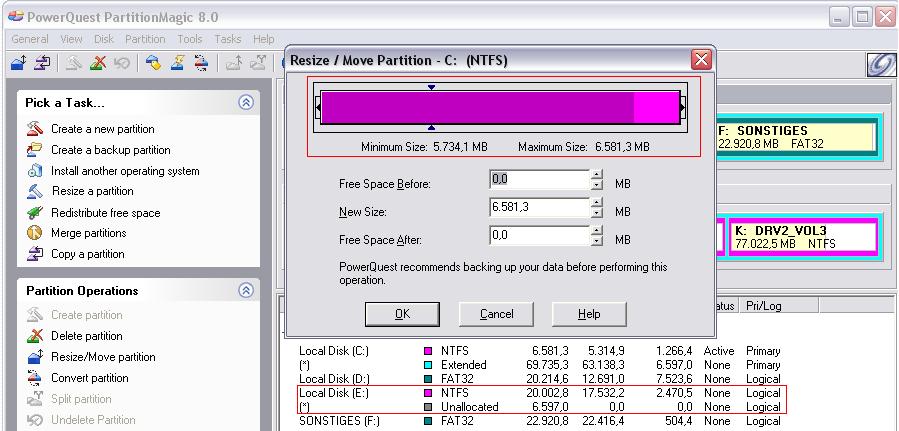Screen dimensions: 899x431
Task: Click the grey swatch in Unallocated row
Action: click(428, 407)
